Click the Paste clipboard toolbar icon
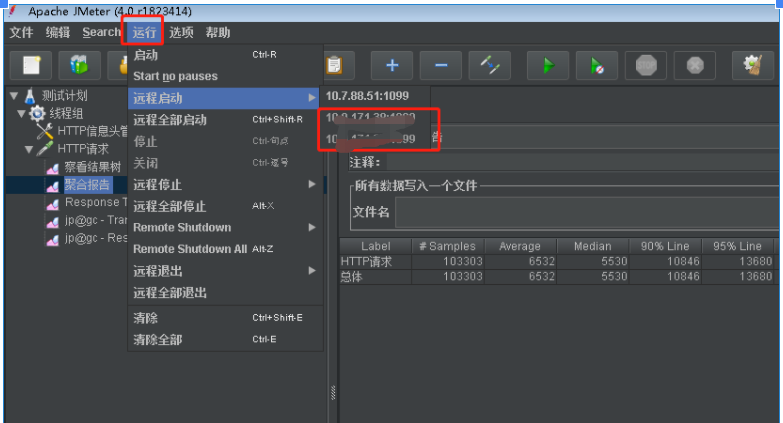783x423 pixels. (334, 65)
